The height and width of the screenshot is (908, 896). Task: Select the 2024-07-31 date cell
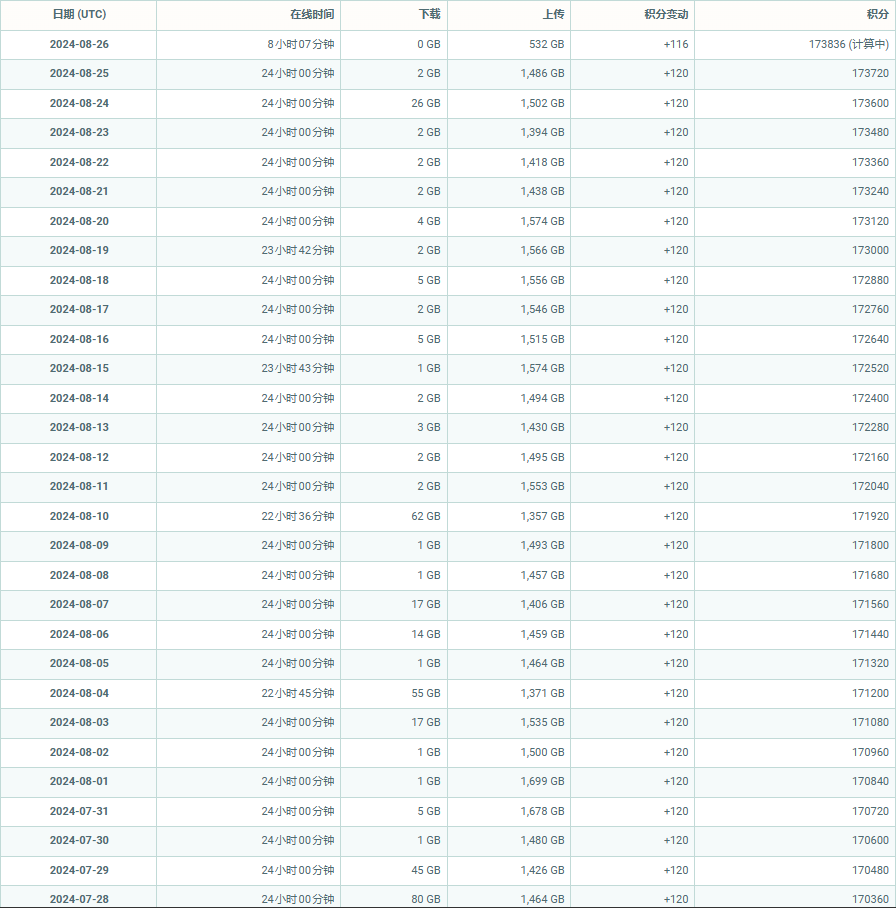[x=79, y=811]
